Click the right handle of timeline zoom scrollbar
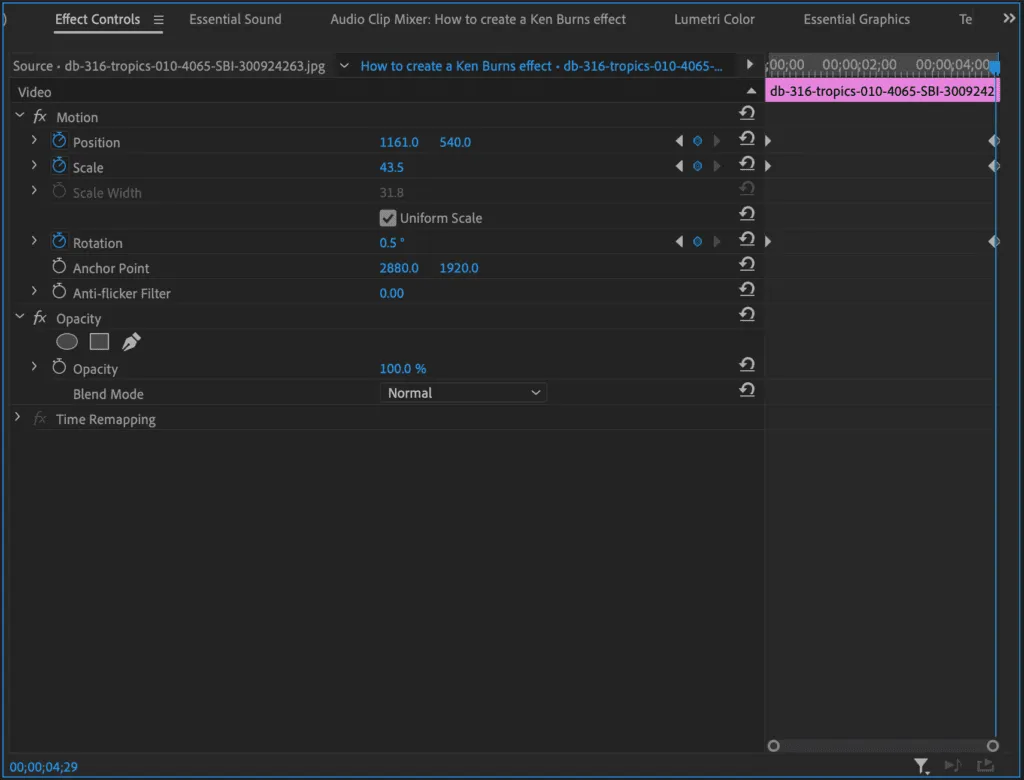 [x=993, y=745]
